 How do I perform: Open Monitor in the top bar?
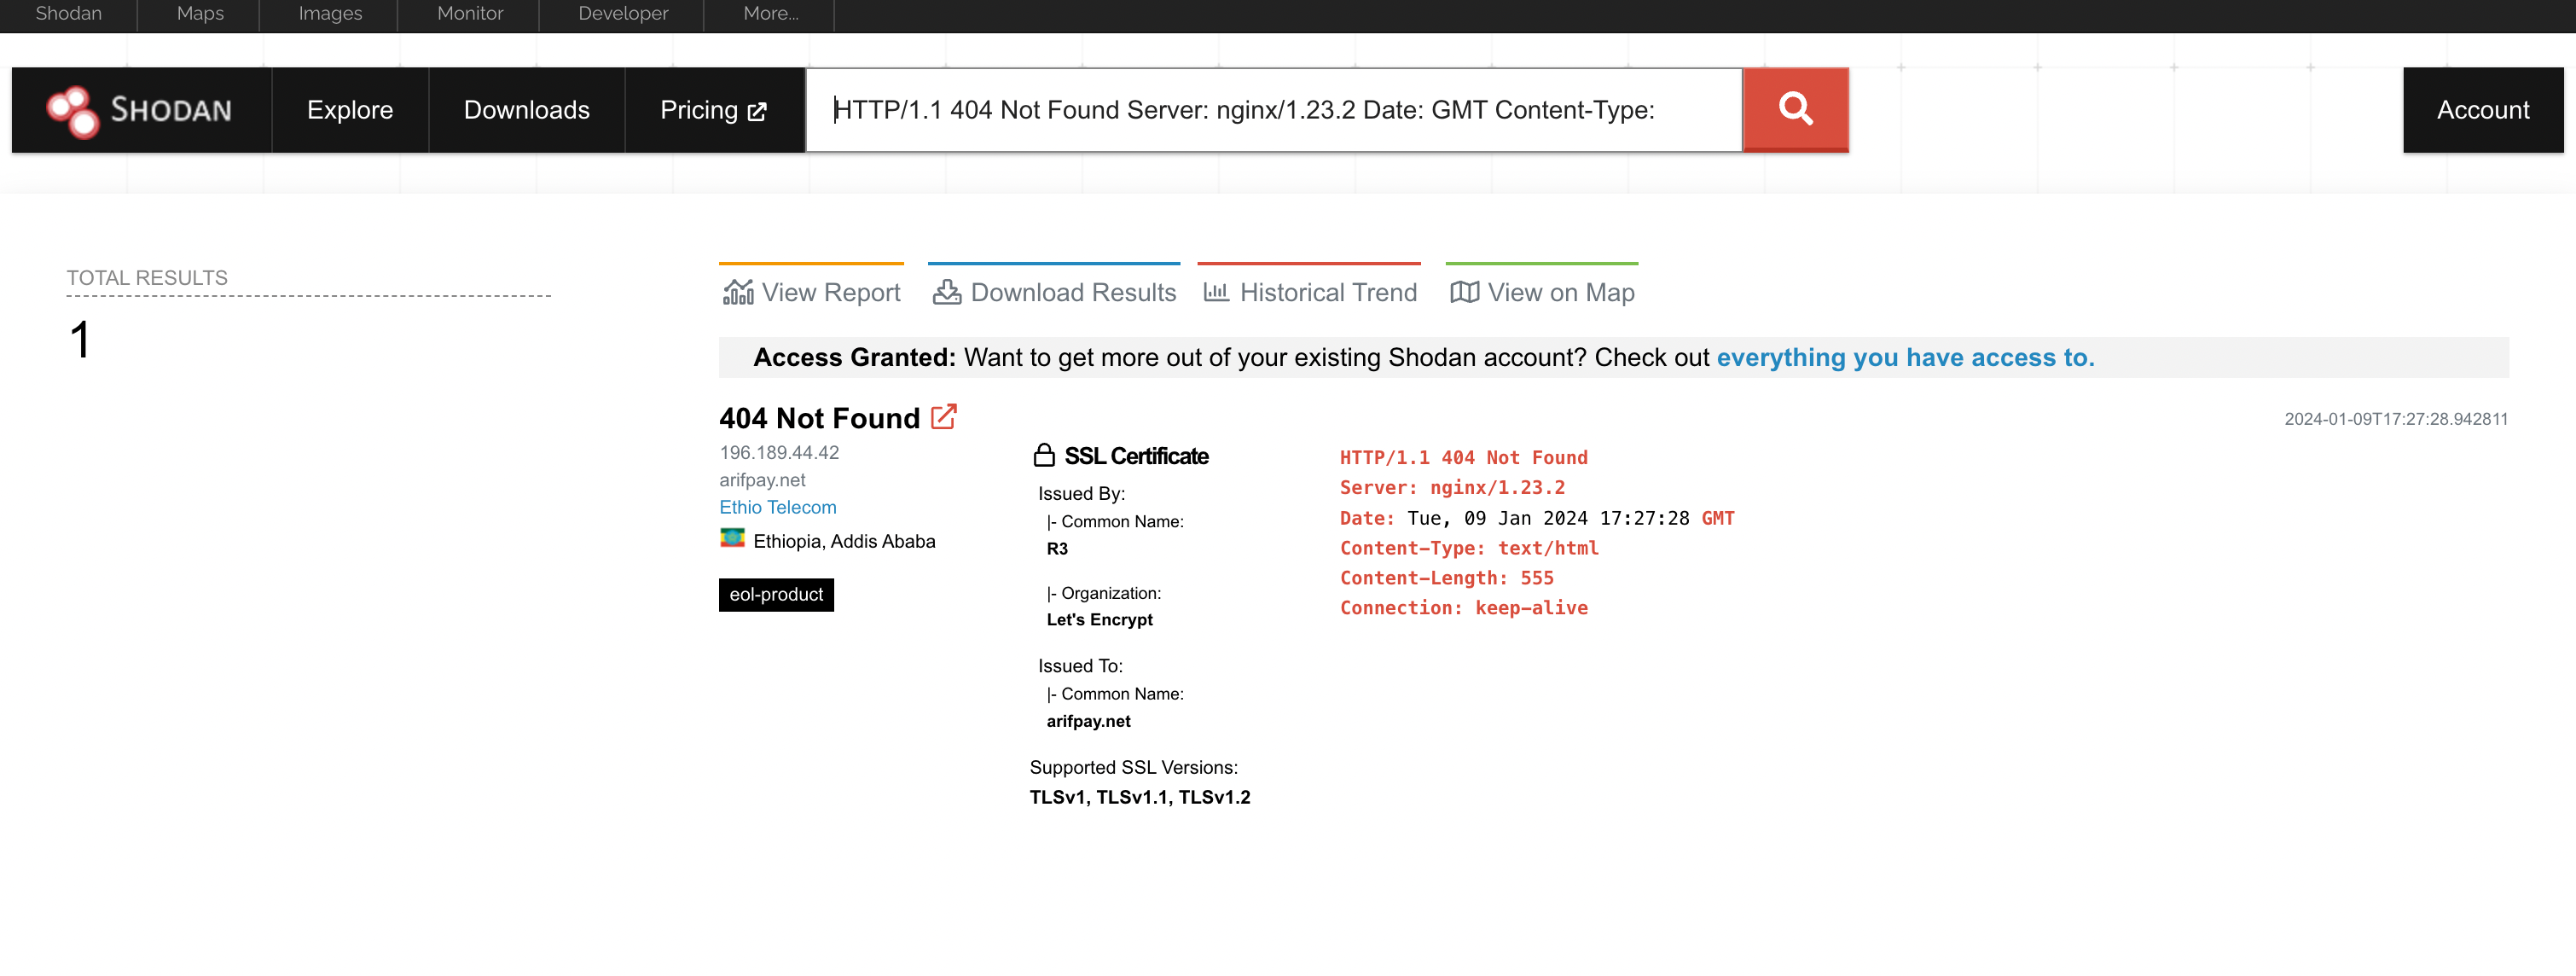(x=470, y=14)
